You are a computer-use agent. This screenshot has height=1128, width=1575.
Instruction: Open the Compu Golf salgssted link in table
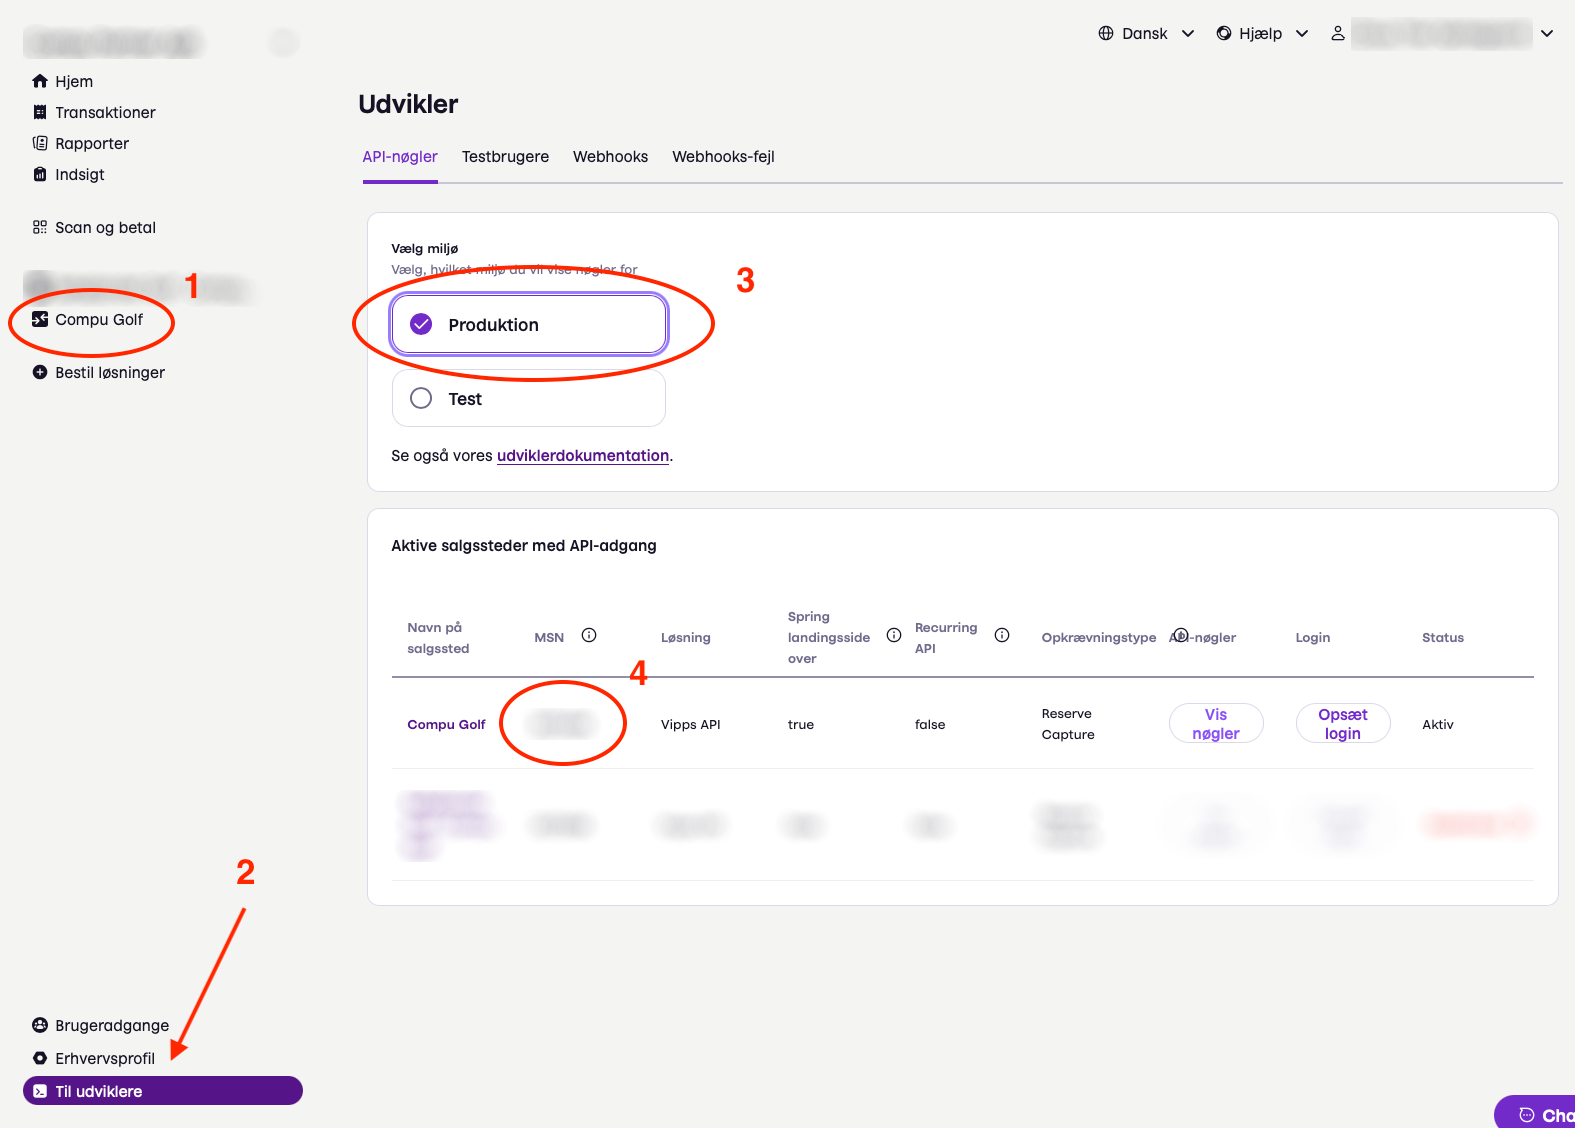446,724
